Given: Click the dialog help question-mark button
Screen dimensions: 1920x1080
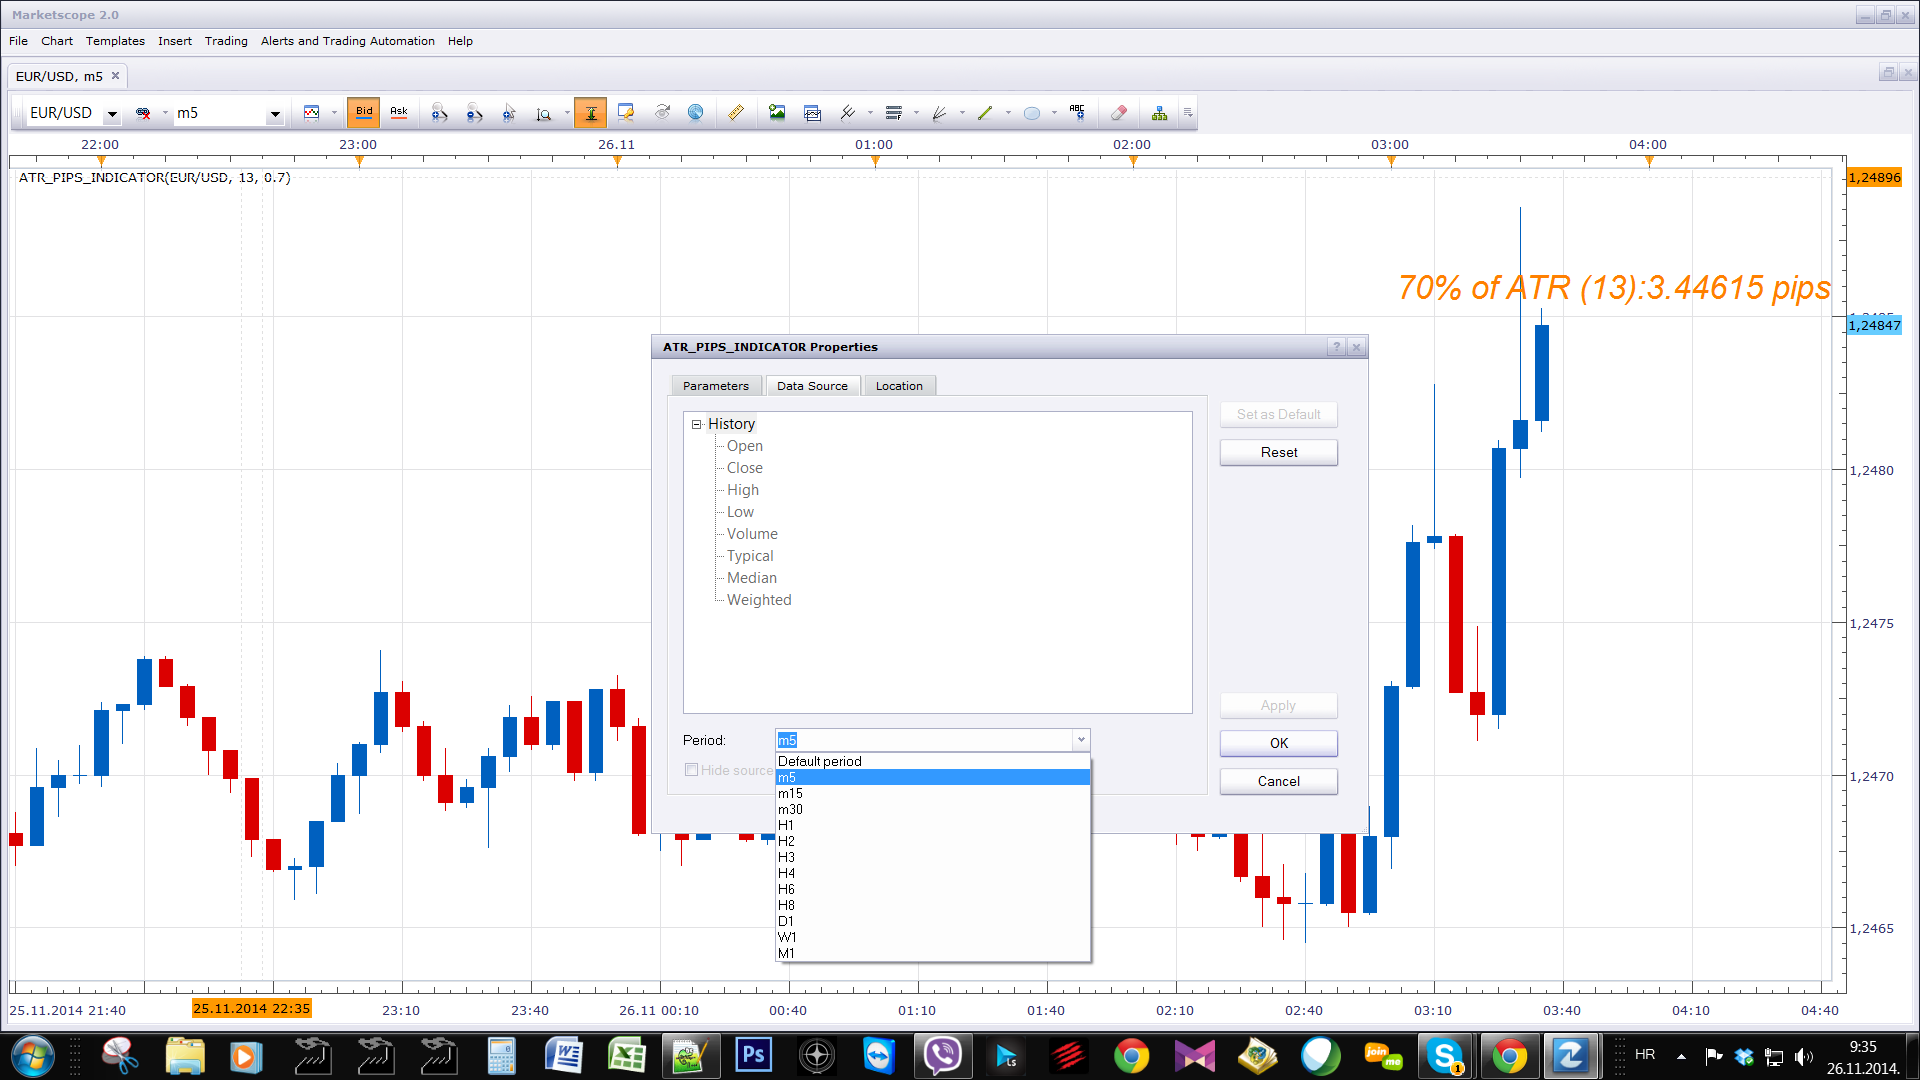Looking at the screenshot, I should pos(1336,347).
